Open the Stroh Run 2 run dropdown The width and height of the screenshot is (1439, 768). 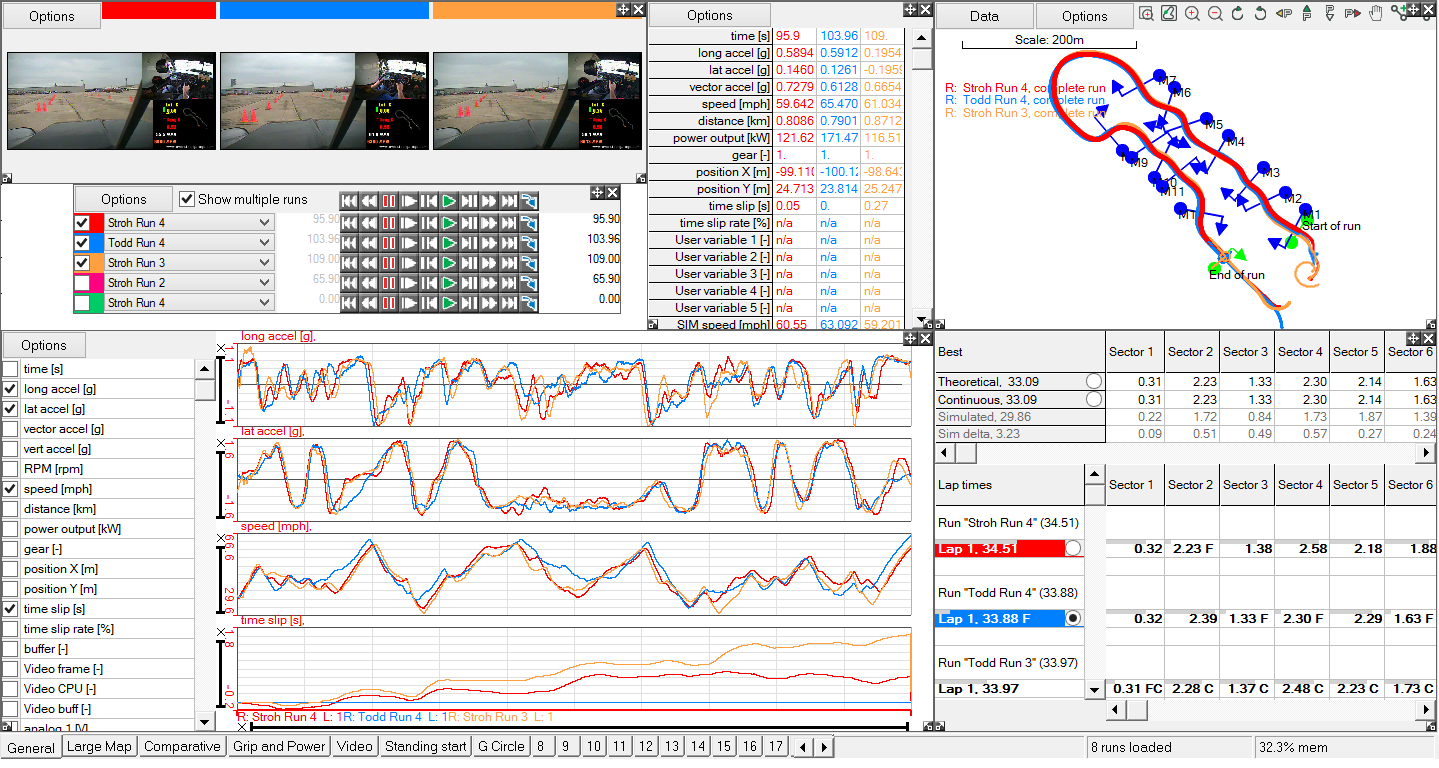point(265,283)
